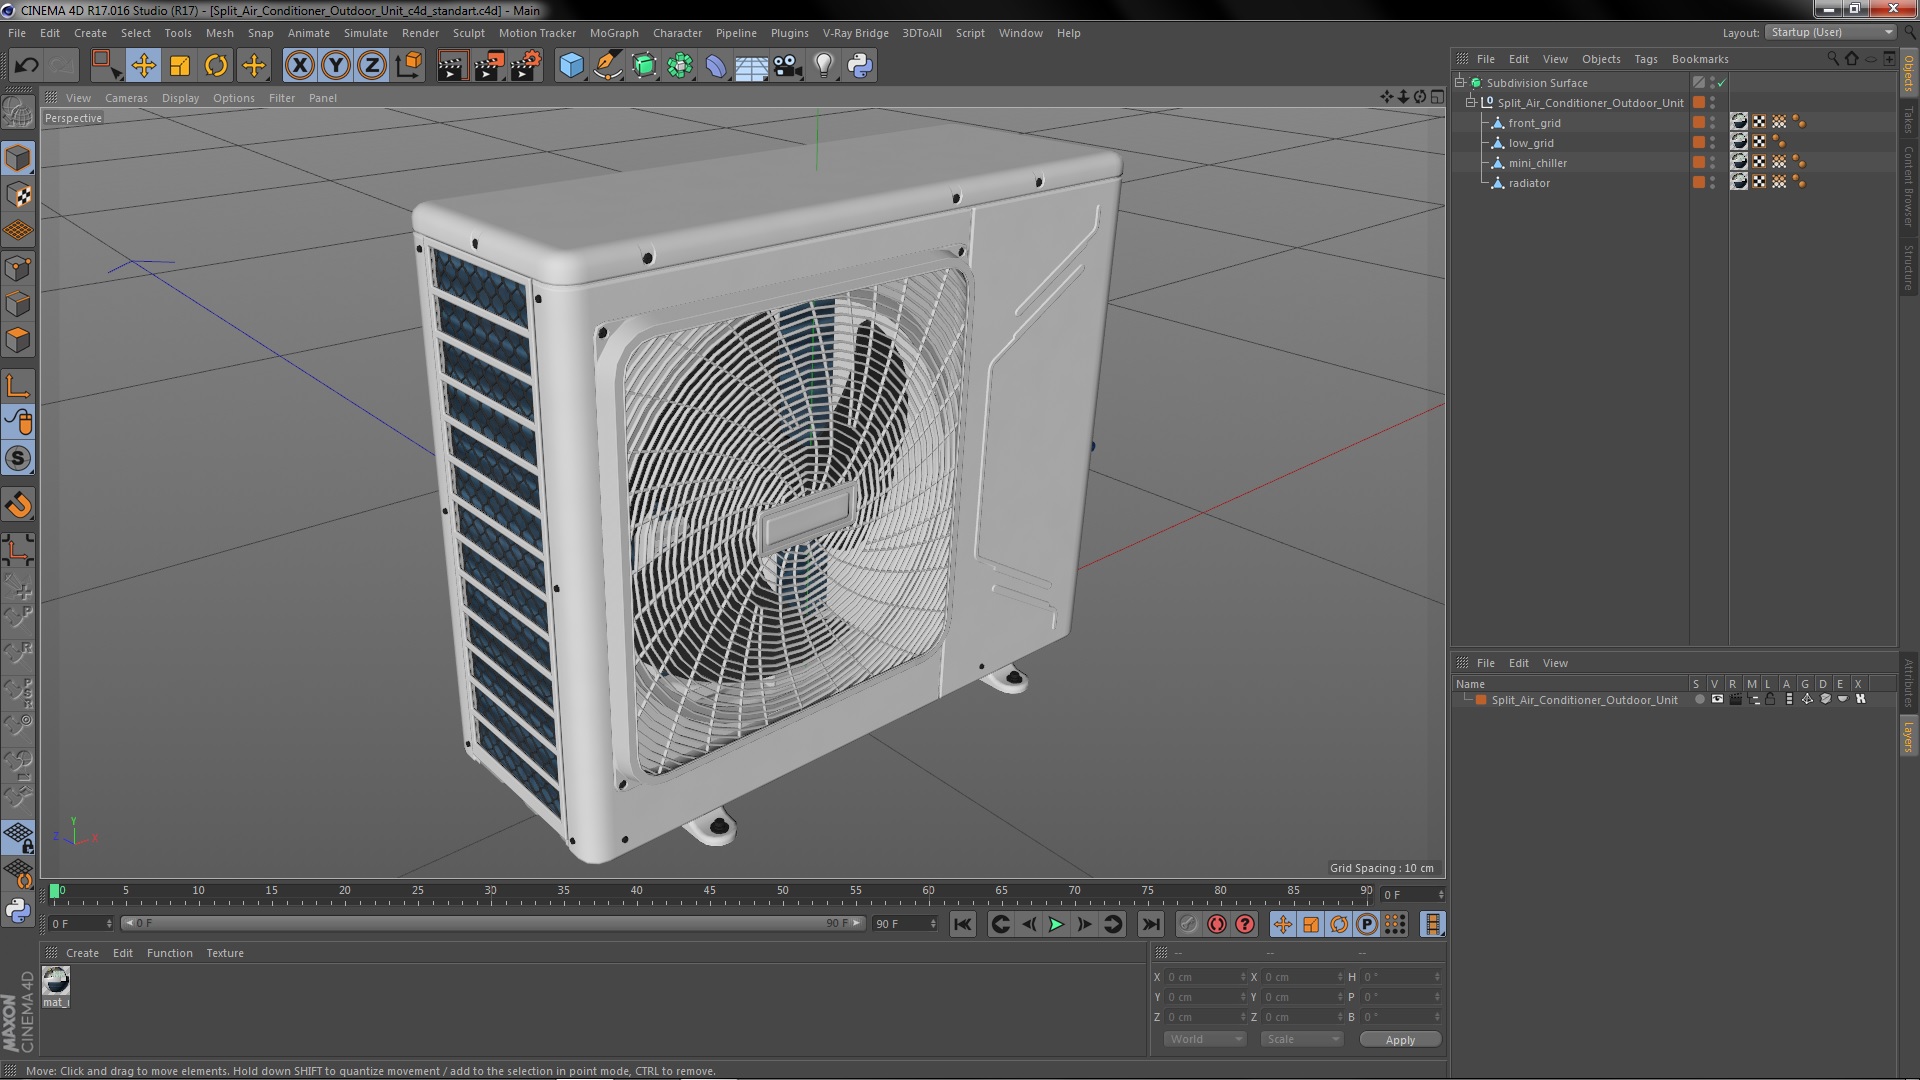Open the Layout Startup (User) dropdown
This screenshot has height=1080, width=1920.
[1830, 32]
